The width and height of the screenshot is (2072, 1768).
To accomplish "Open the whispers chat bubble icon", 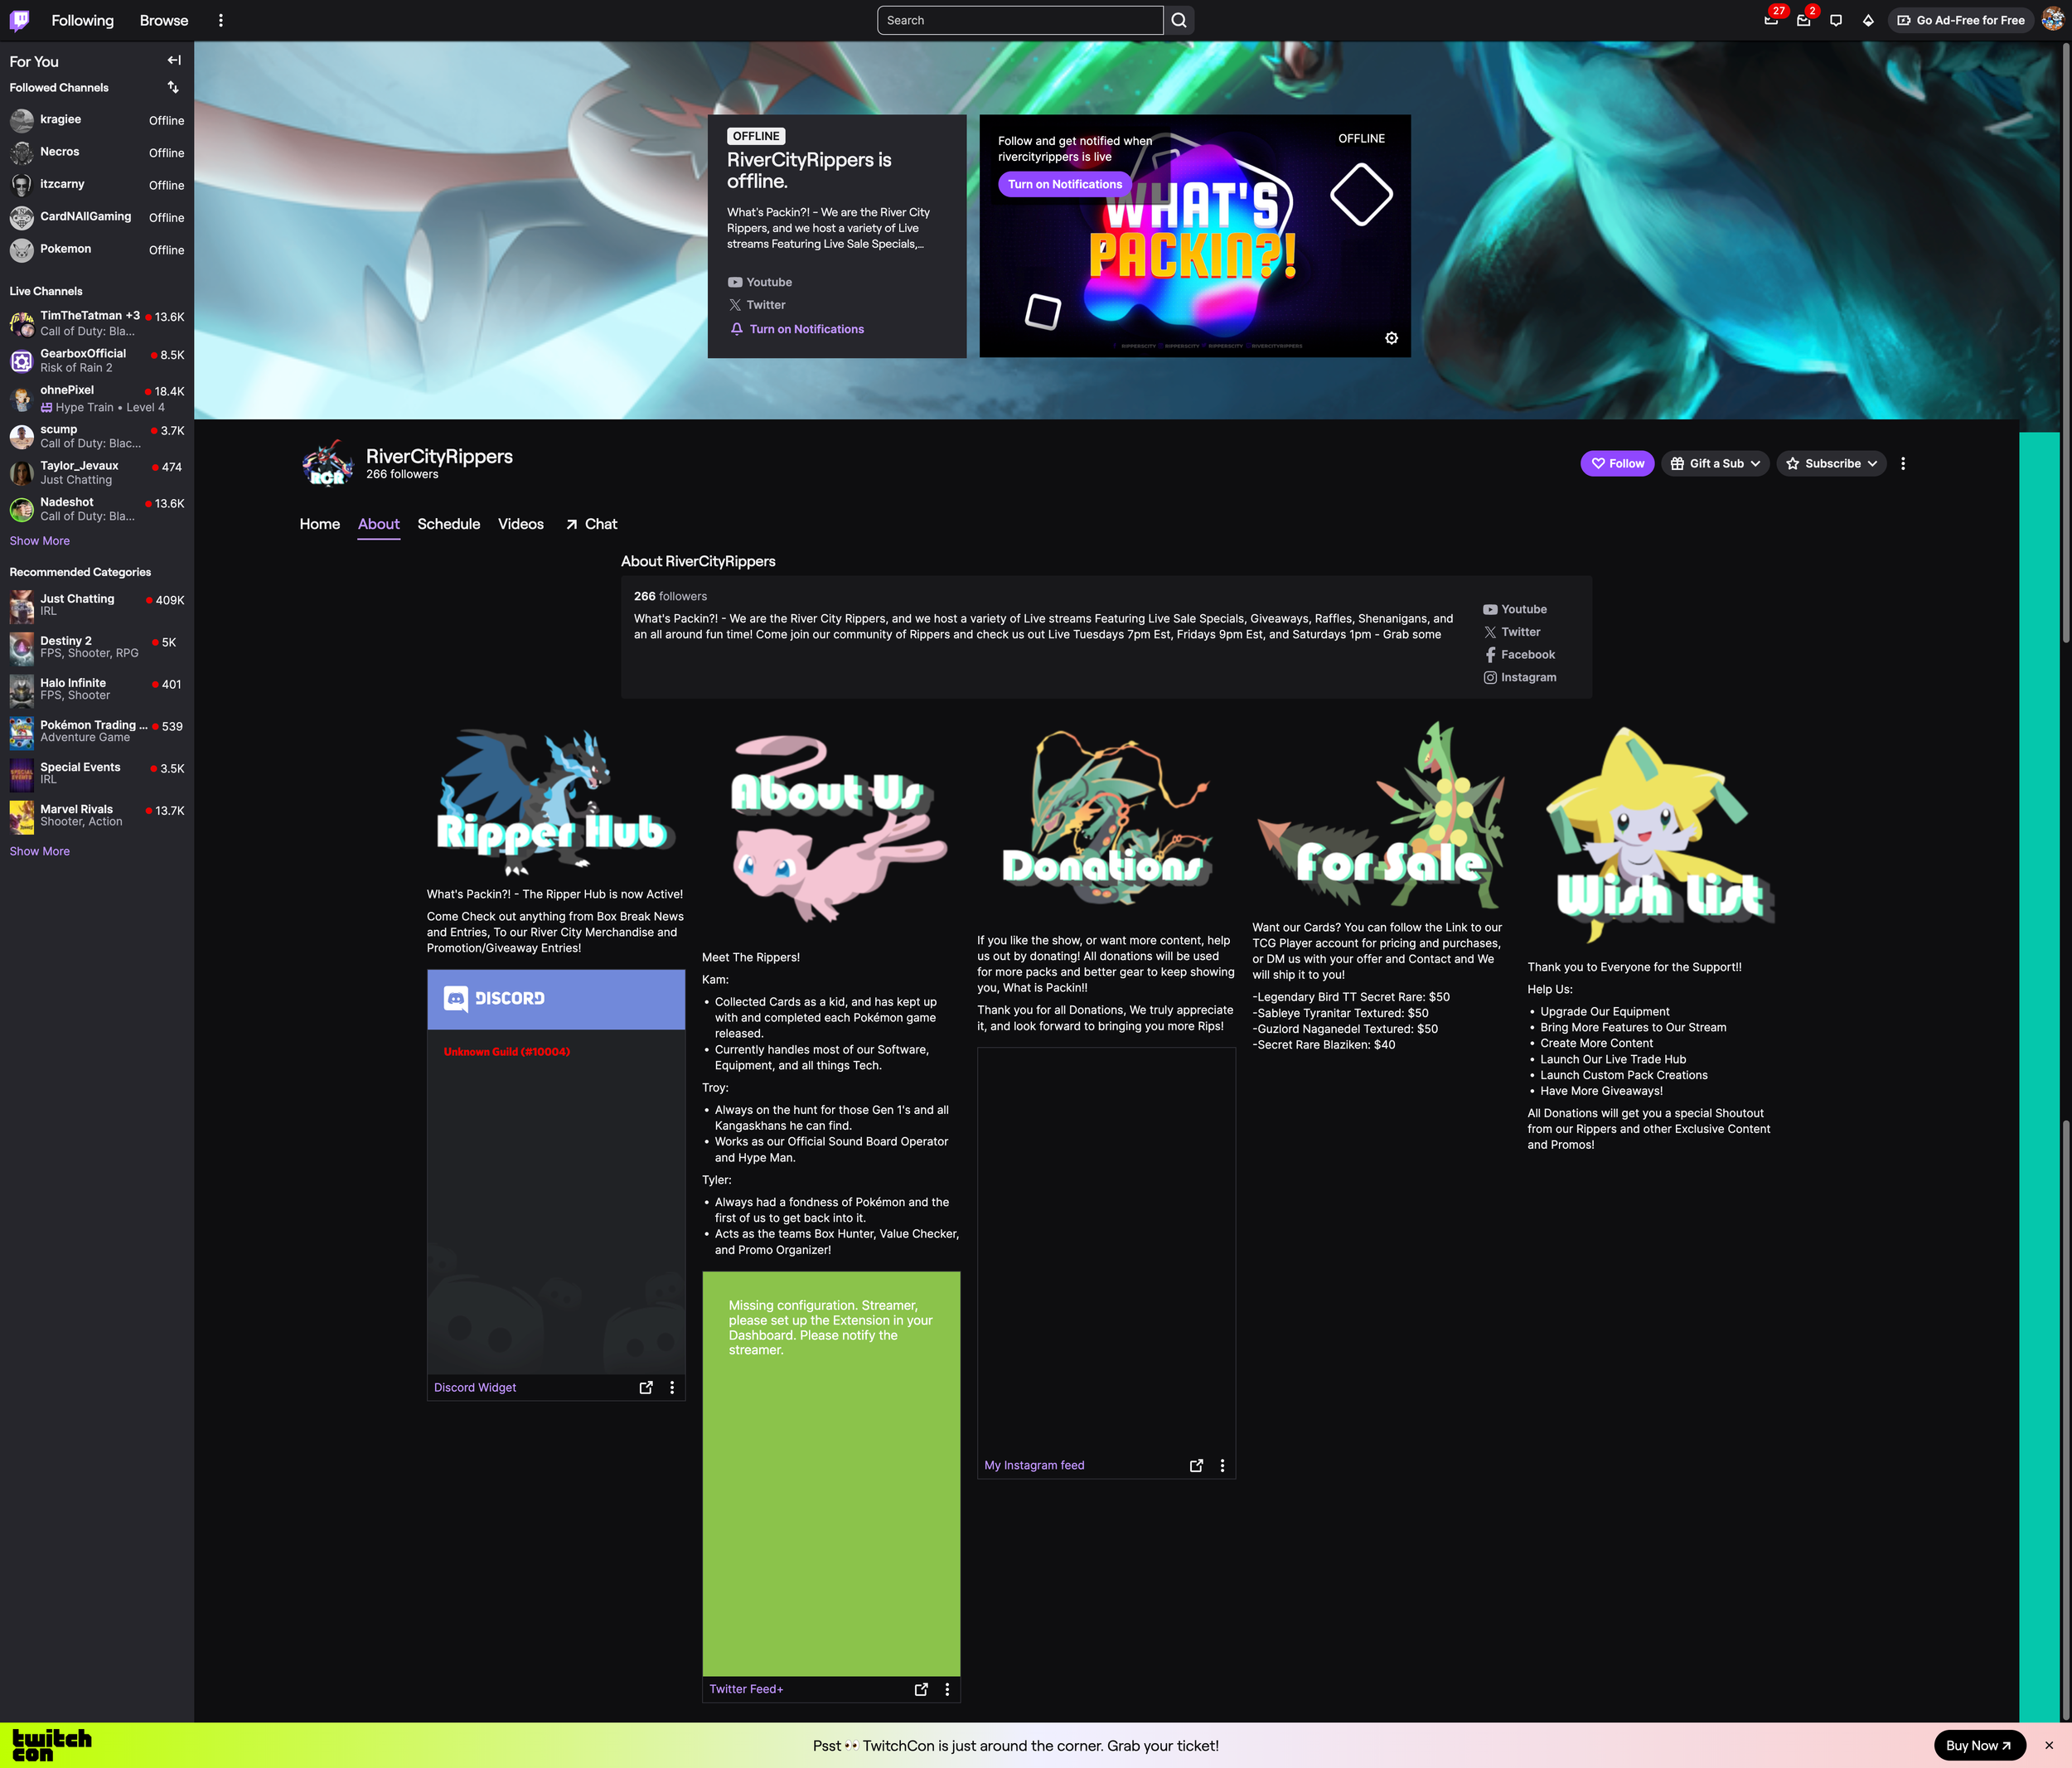I will click(1836, 20).
